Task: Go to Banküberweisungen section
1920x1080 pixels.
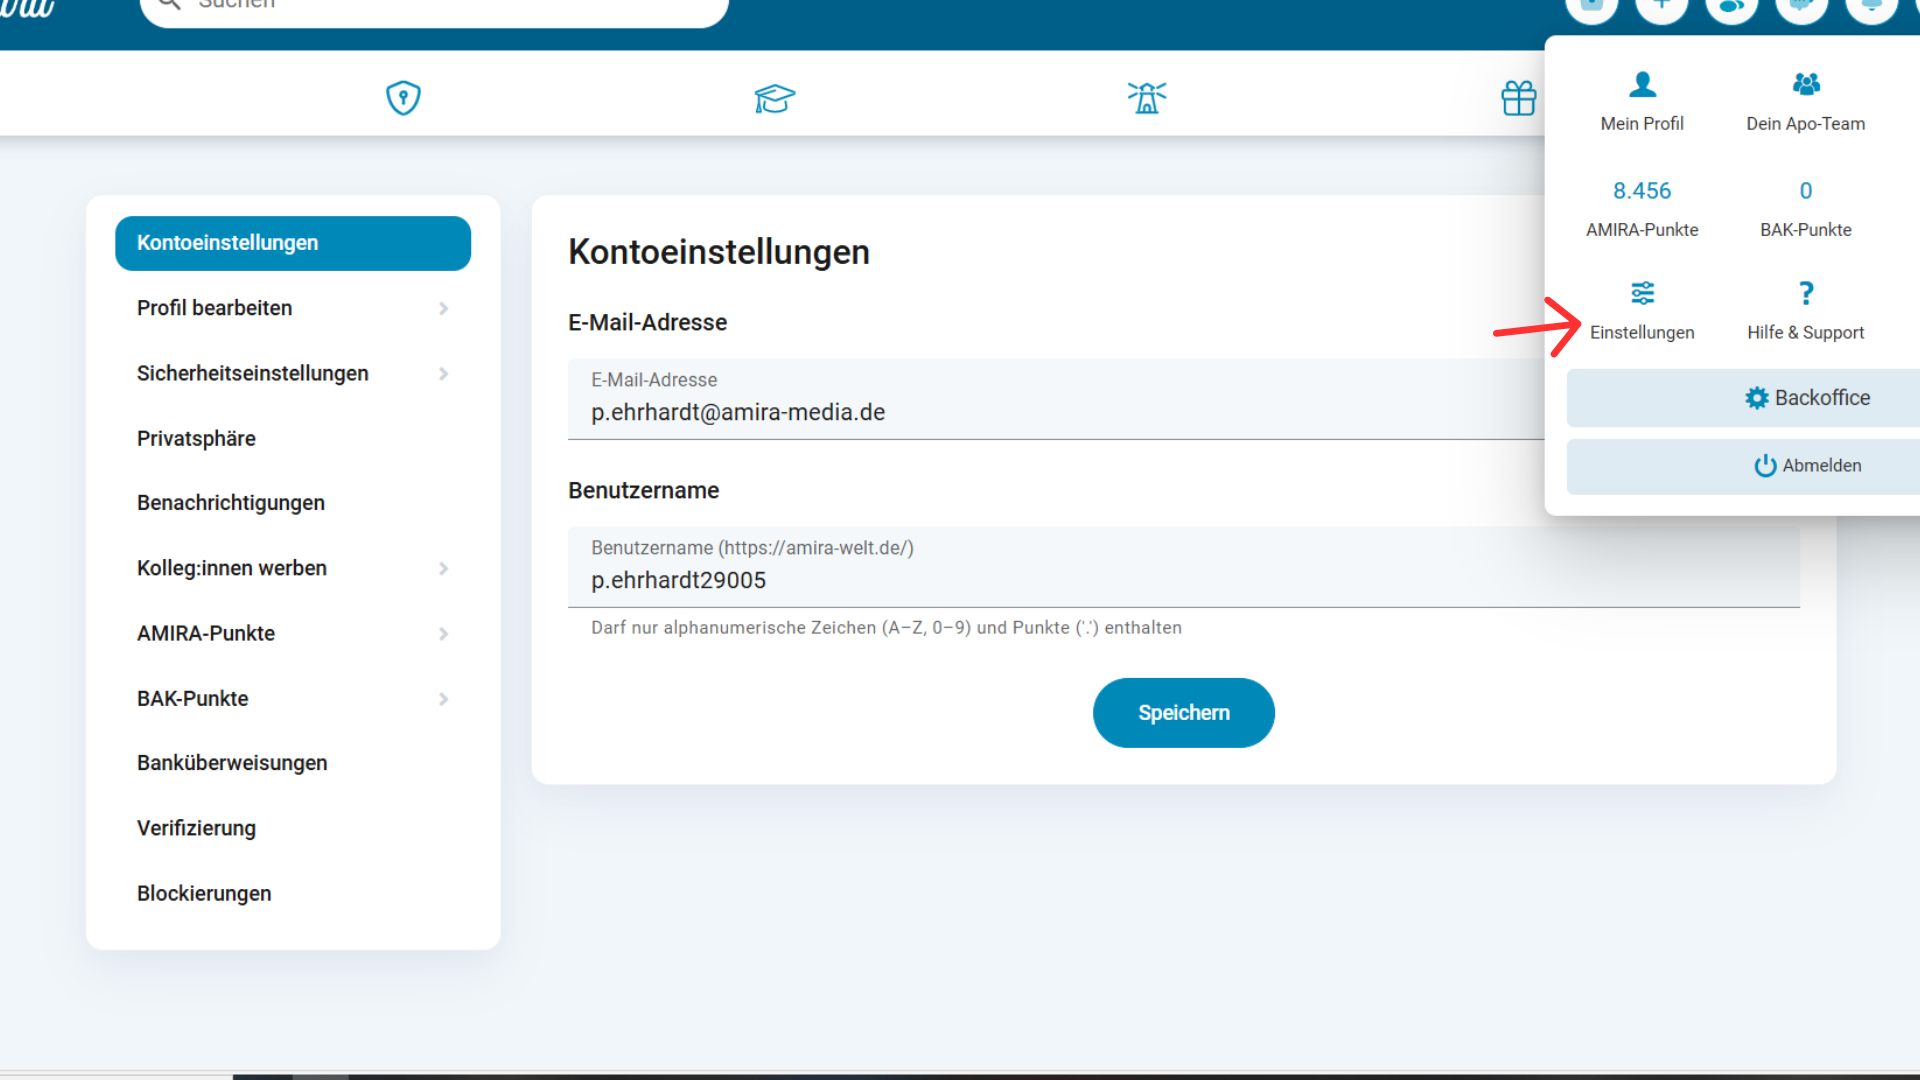Action: [232, 763]
